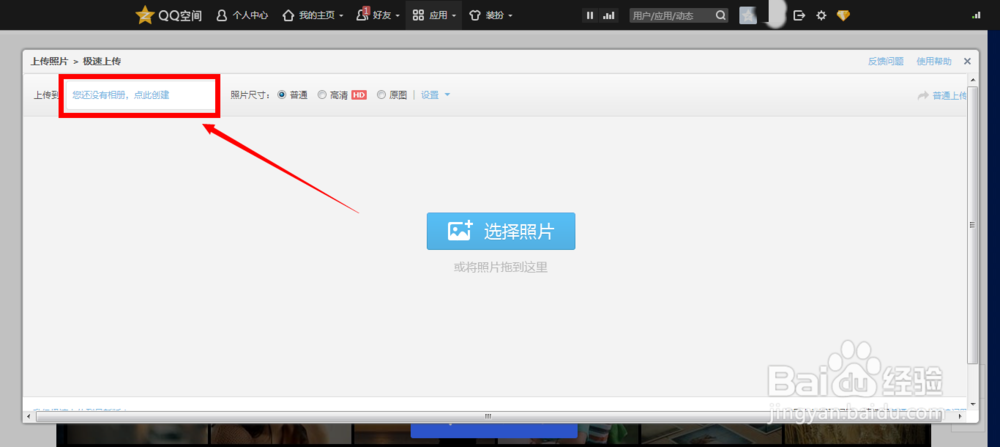
Task: Open the 装扮 menu
Action: point(490,15)
